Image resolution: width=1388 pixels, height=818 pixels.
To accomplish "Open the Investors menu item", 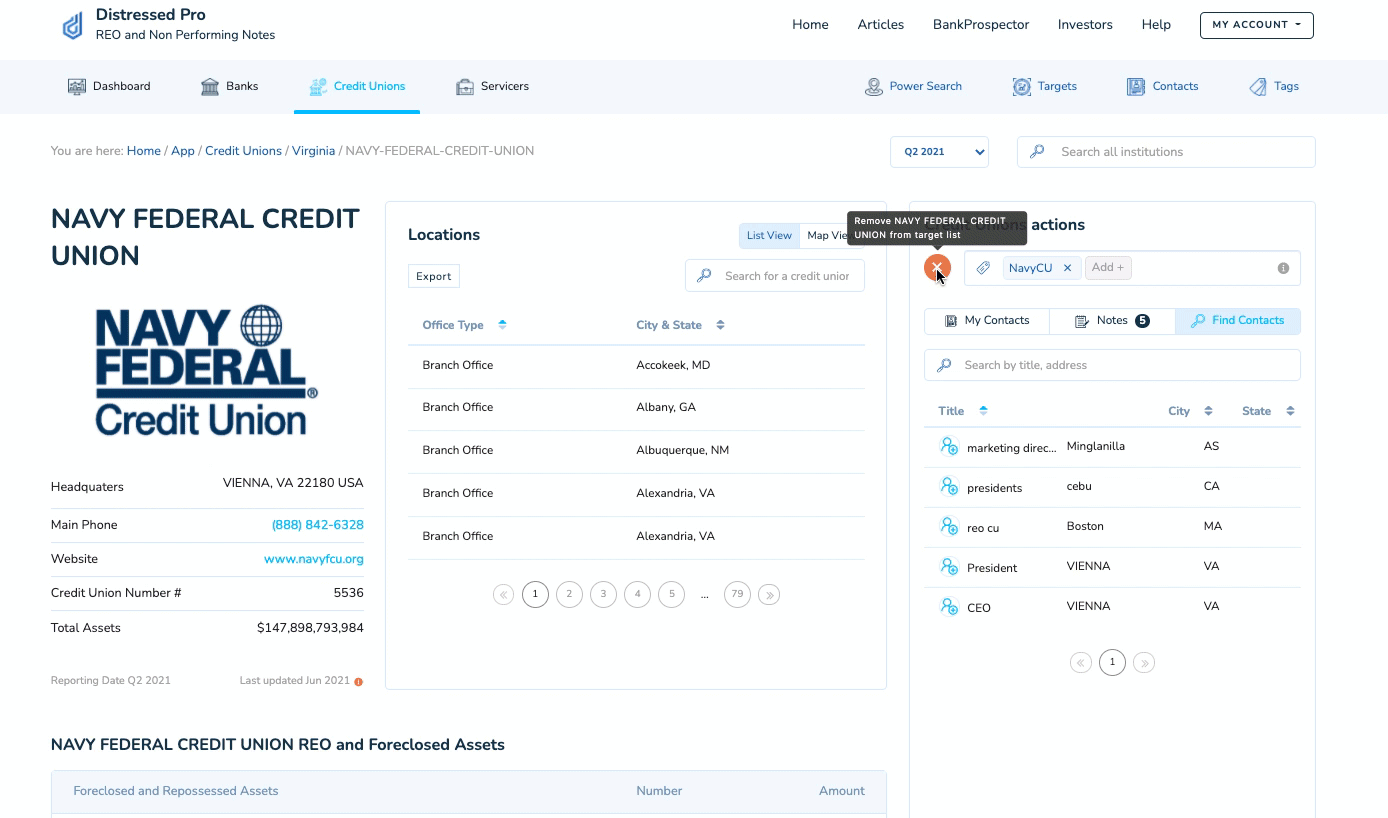I will (x=1085, y=25).
